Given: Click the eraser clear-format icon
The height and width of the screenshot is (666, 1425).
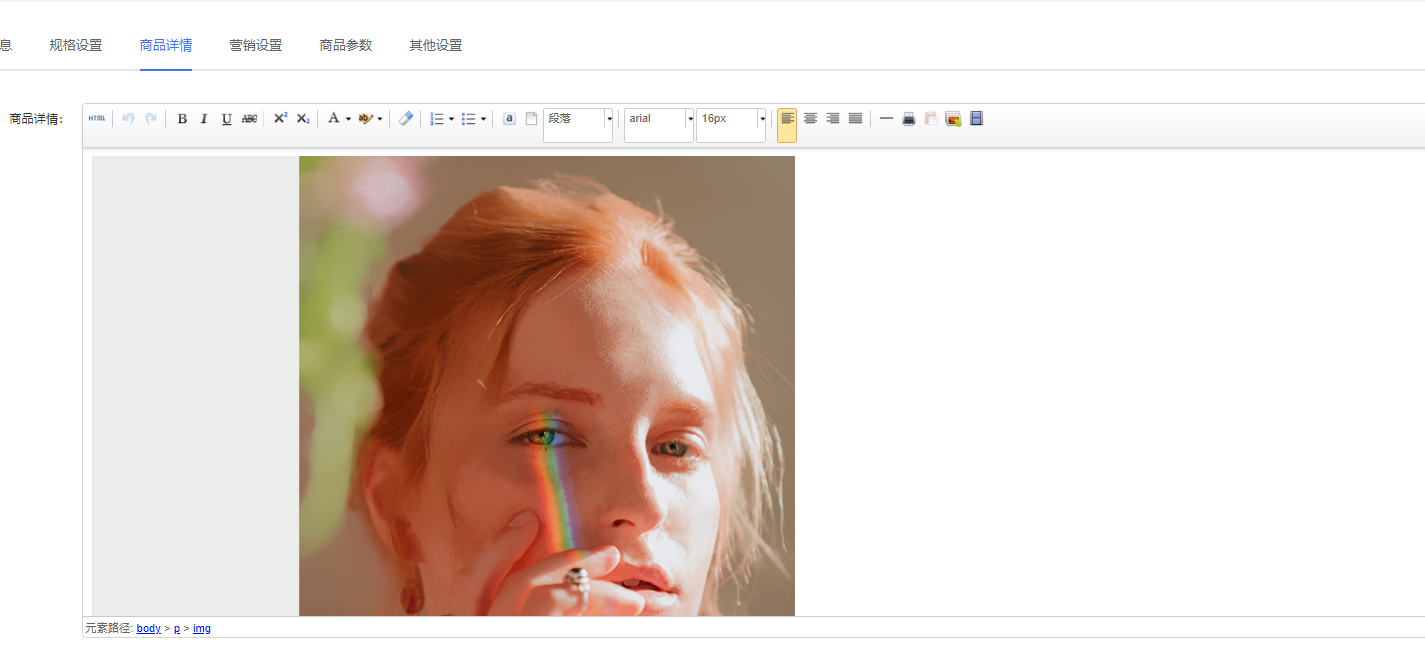Looking at the screenshot, I should (405, 119).
